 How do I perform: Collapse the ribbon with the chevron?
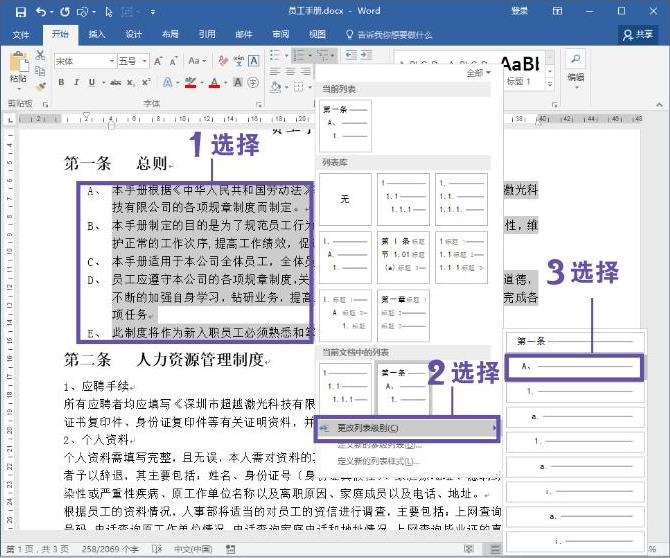[659, 104]
